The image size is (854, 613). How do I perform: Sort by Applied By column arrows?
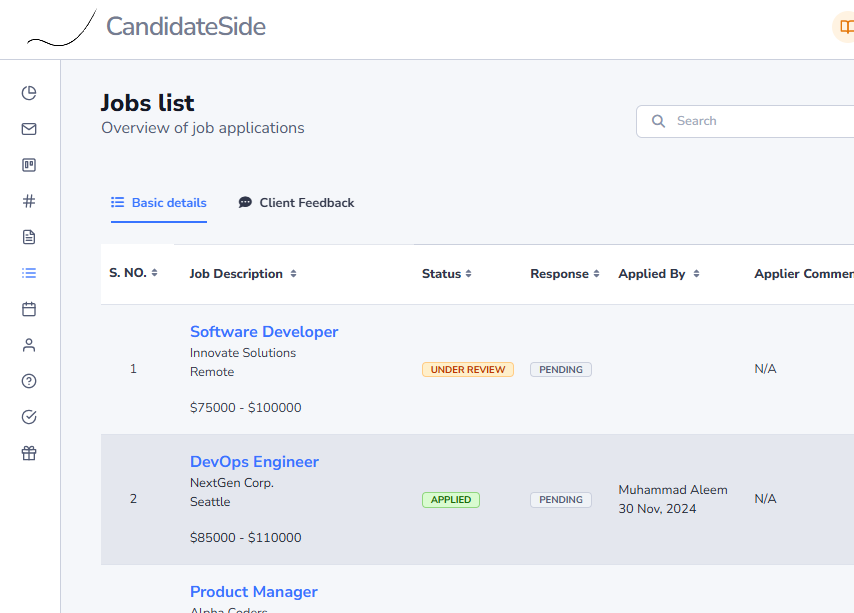[x=696, y=274]
